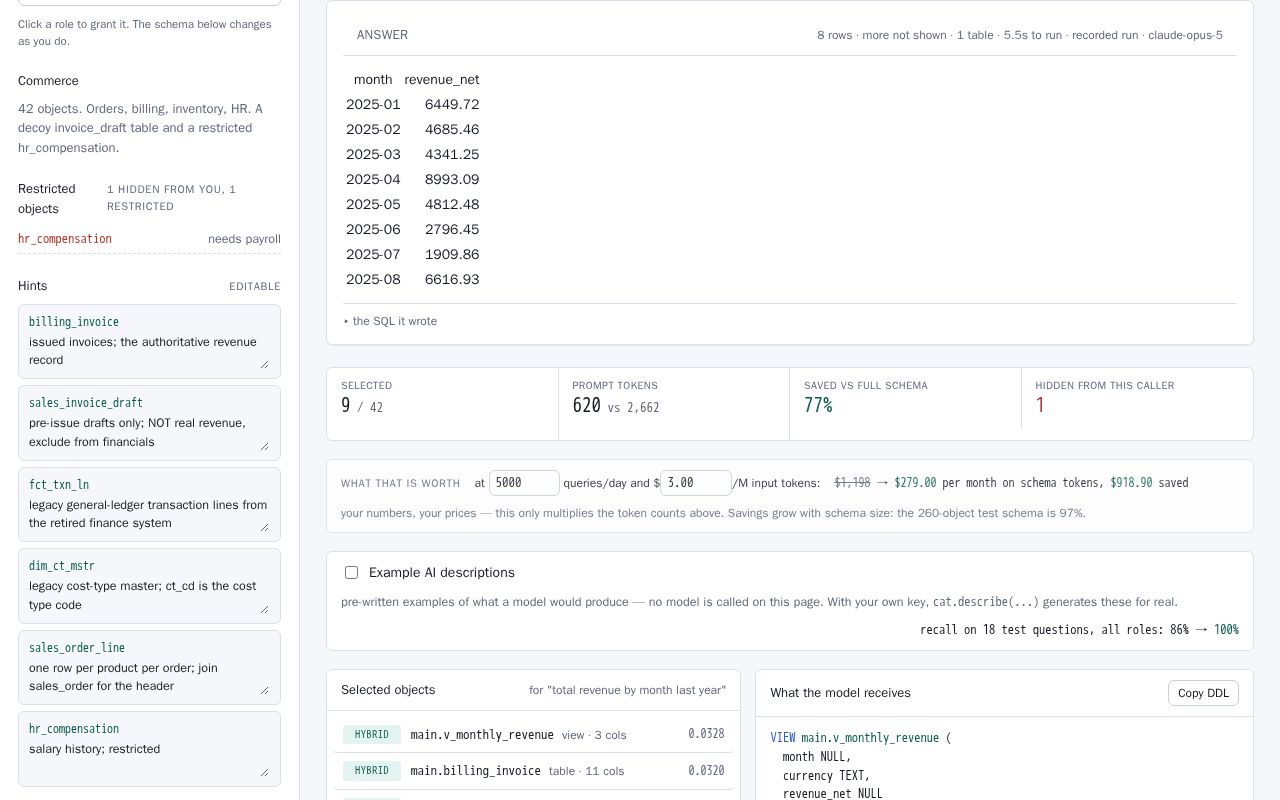Edit the dim_ct_mstr hint text
This screenshot has height=800, width=1280.
[149, 595]
